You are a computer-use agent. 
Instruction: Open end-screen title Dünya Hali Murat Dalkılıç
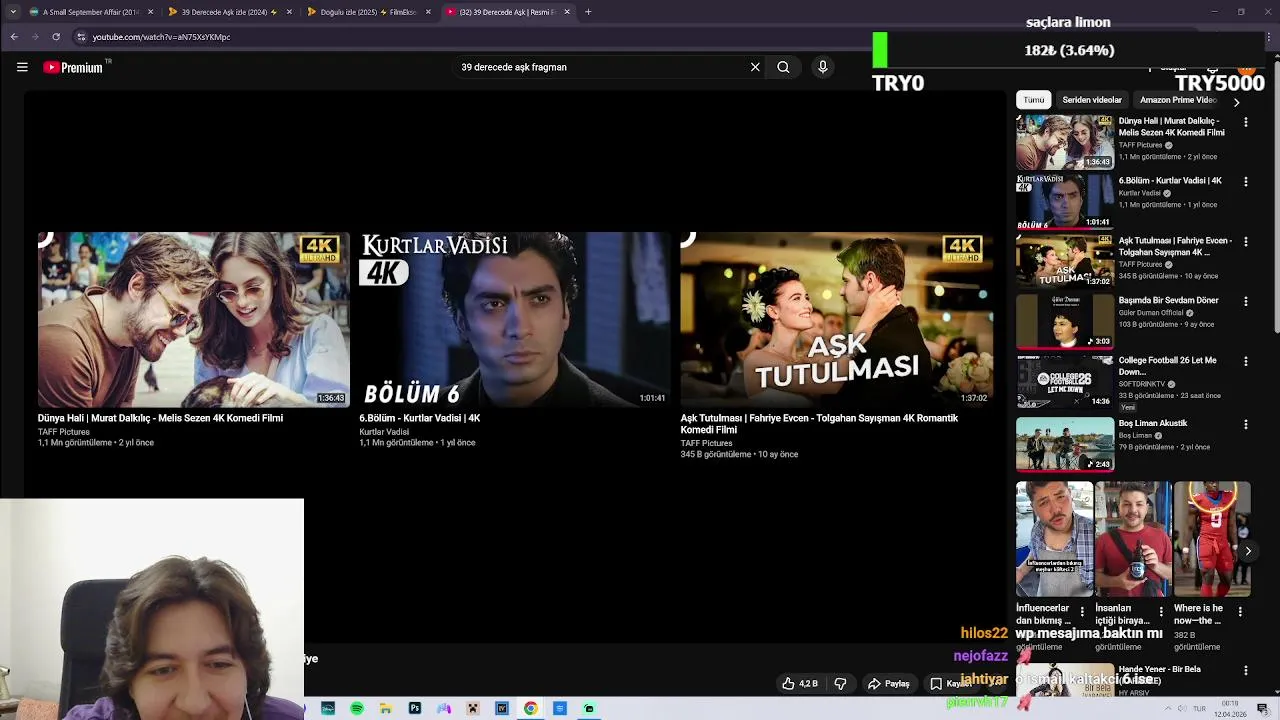click(x=160, y=418)
